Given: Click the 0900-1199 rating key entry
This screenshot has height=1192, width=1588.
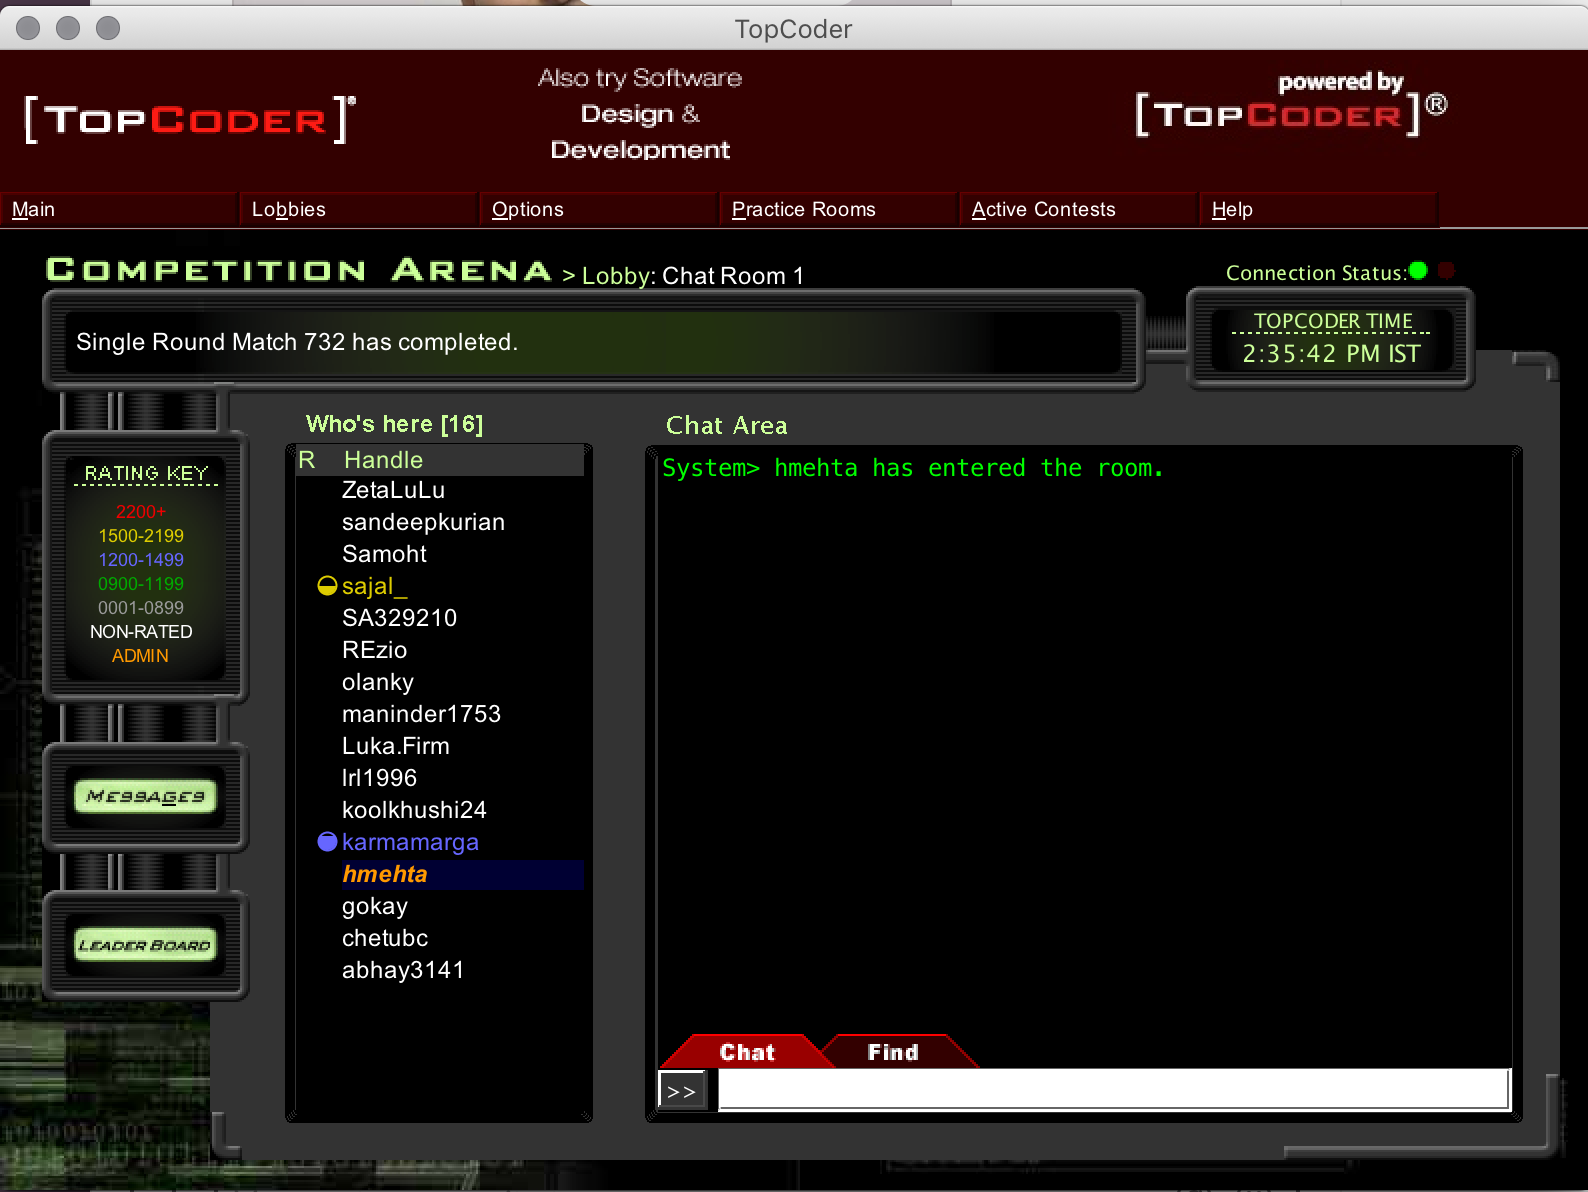Looking at the screenshot, I should point(141,584).
